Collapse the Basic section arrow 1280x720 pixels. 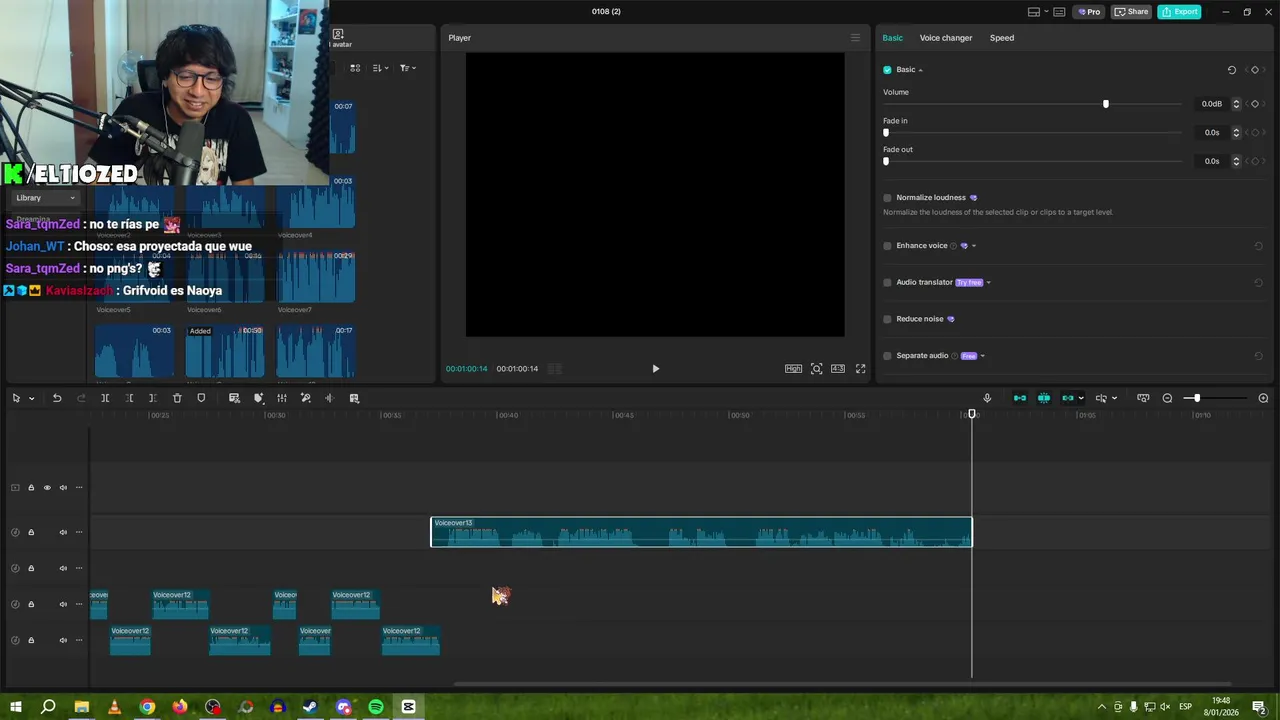pyautogui.click(x=920, y=70)
